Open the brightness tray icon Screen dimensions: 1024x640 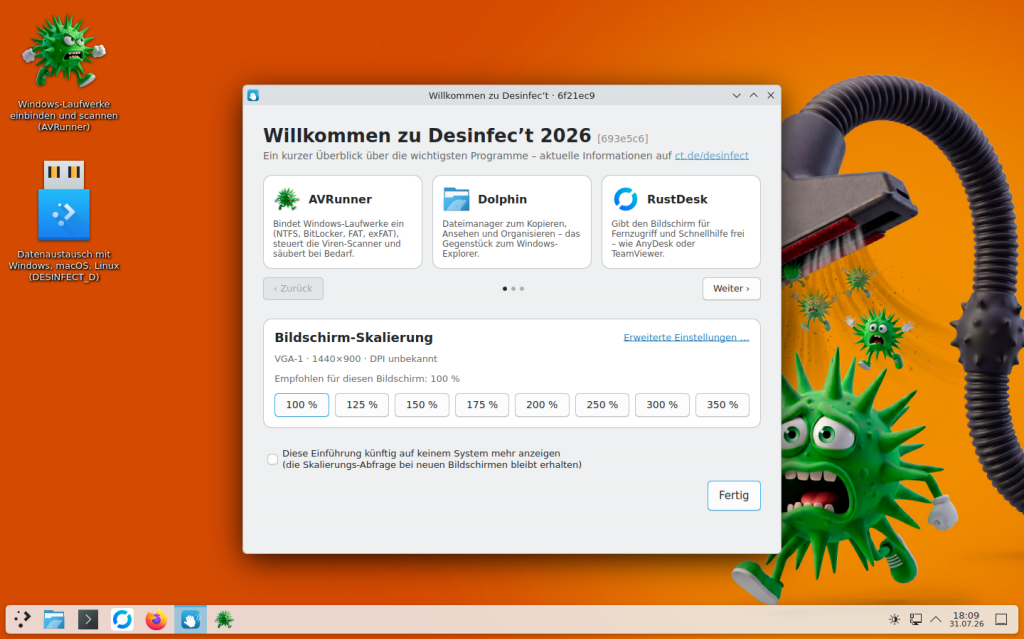tap(895, 619)
